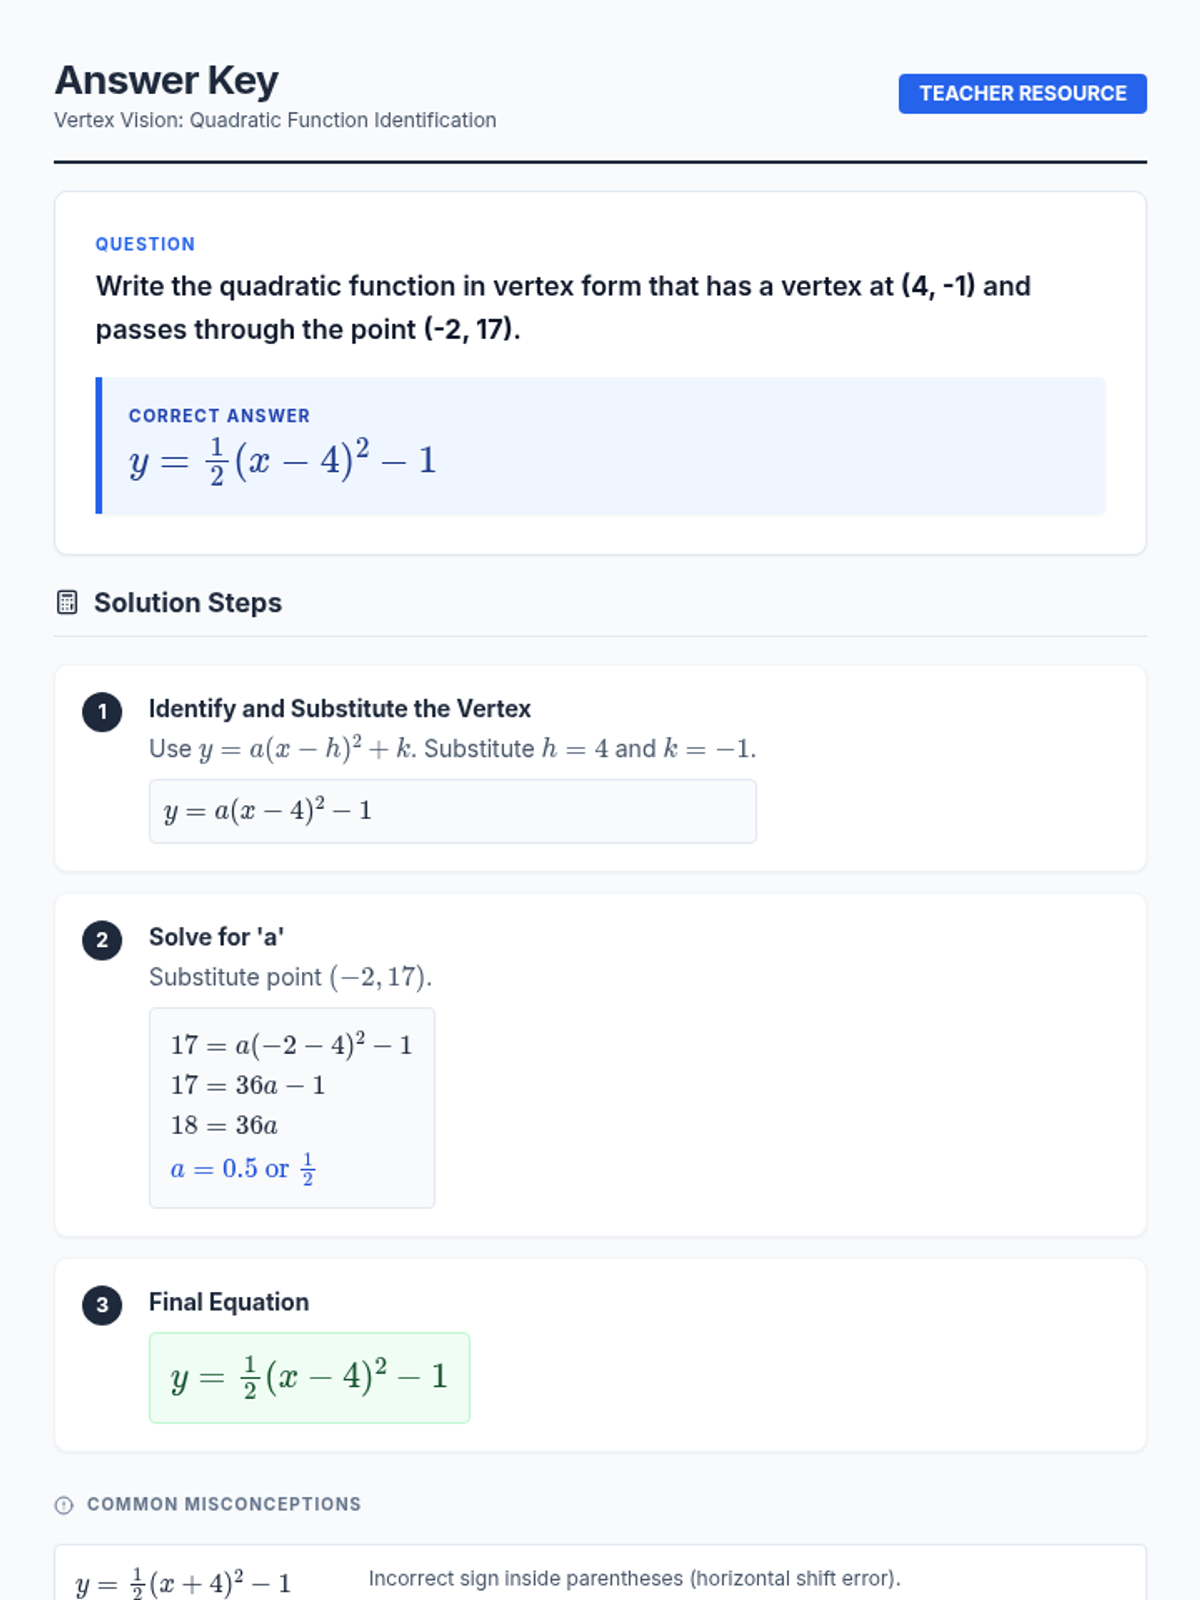1200x1600 pixels.
Task: Click the Final Equation step heading
Action: tap(229, 1302)
